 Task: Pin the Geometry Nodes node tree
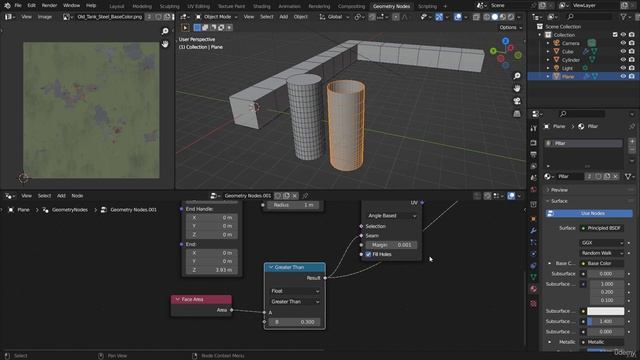click(305, 196)
